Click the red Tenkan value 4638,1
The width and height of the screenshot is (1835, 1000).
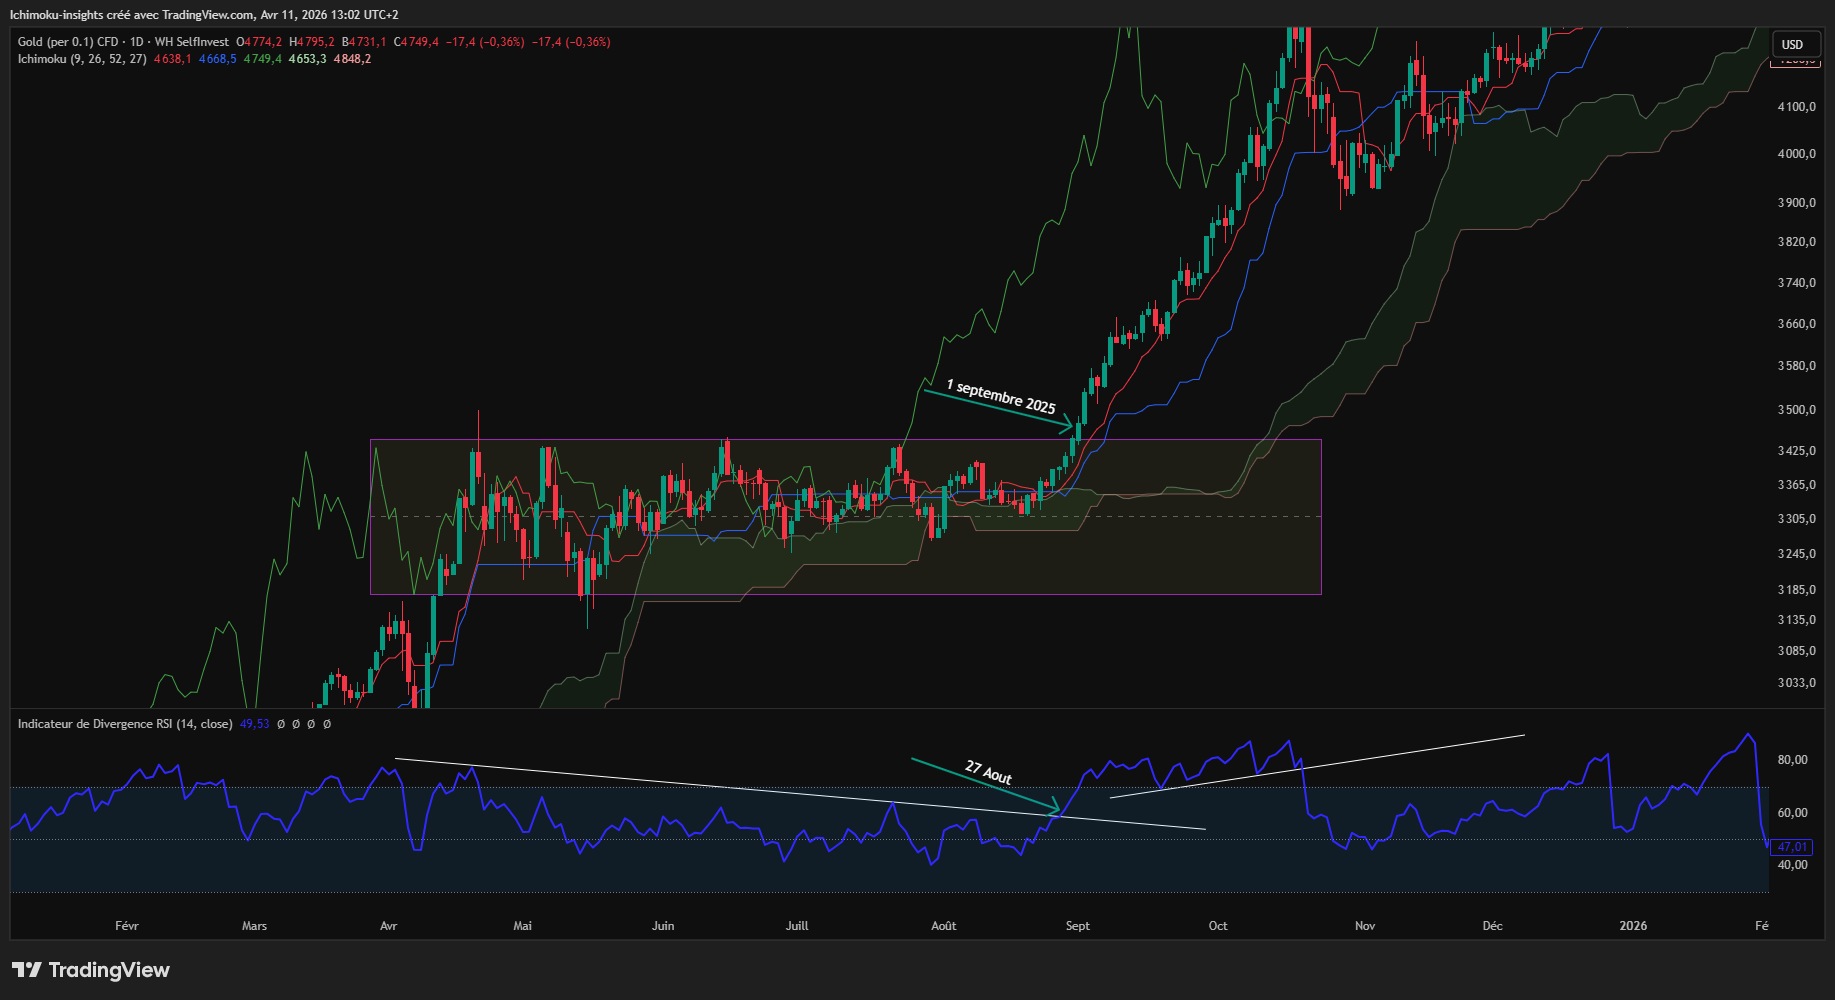click(172, 59)
